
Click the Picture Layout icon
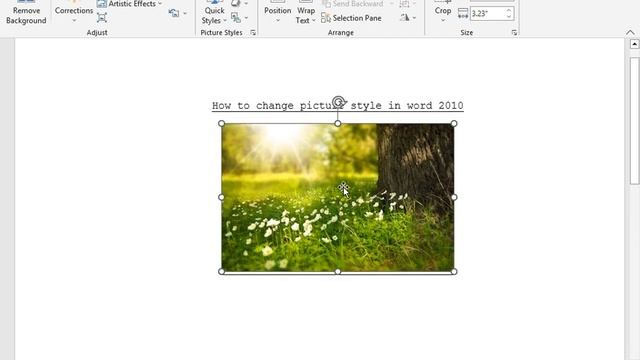pos(236,18)
